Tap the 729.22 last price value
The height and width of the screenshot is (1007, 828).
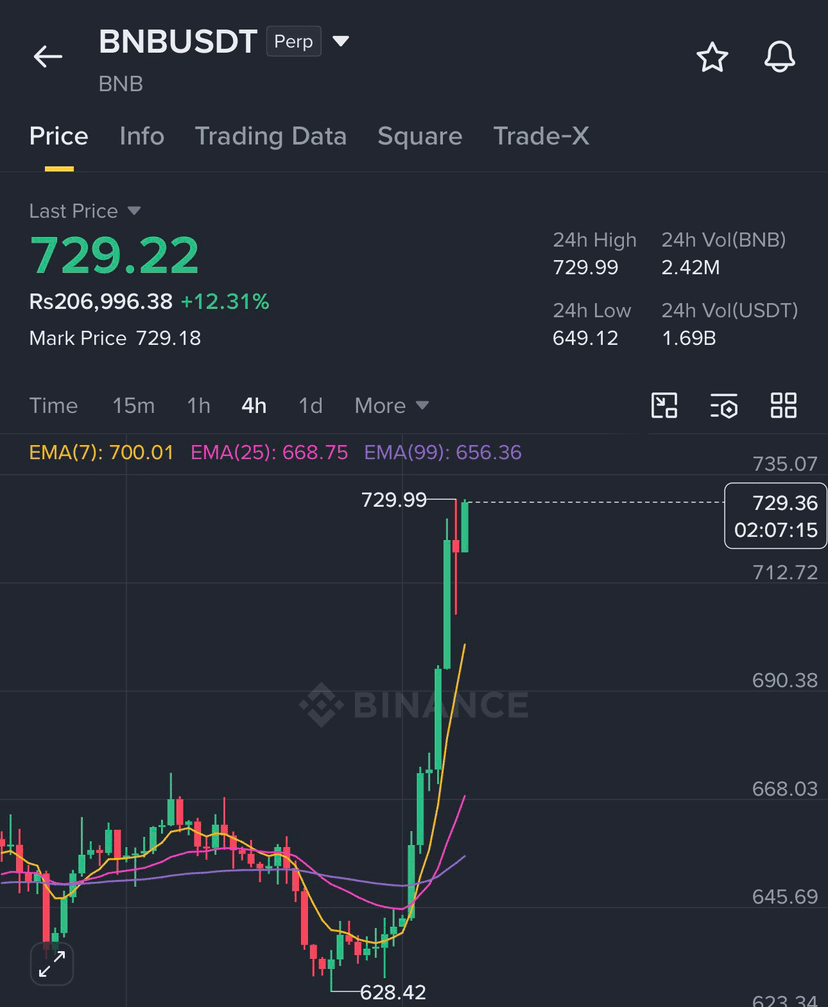point(114,256)
